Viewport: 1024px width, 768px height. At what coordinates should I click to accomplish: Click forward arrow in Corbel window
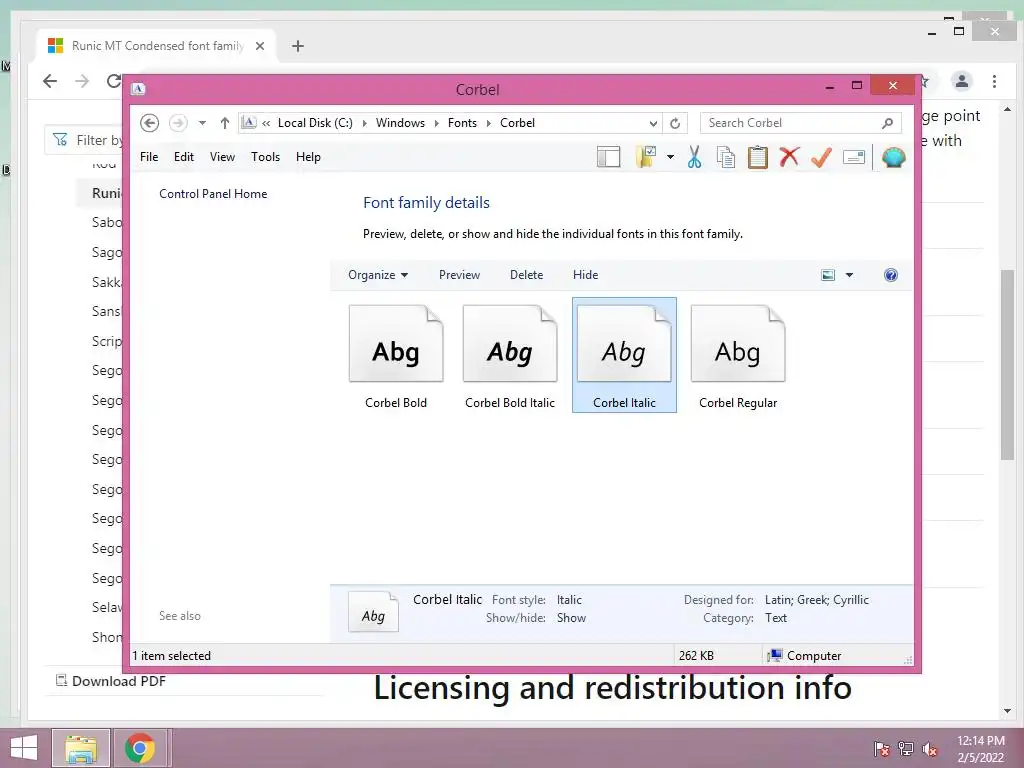178,123
